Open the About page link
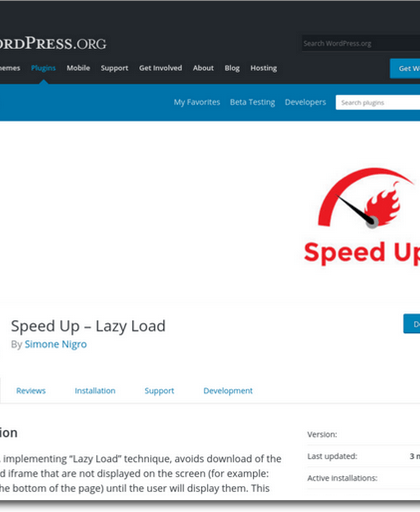This screenshot has height=512, width=420. tap(203, 68)
